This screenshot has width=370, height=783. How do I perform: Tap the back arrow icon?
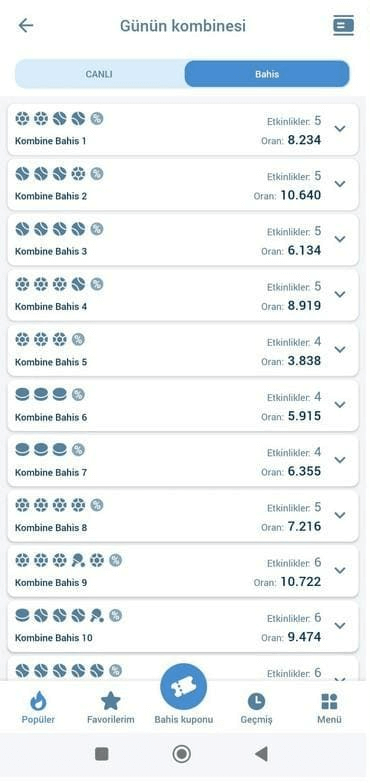pyautogui.click(x=25, y=25)
